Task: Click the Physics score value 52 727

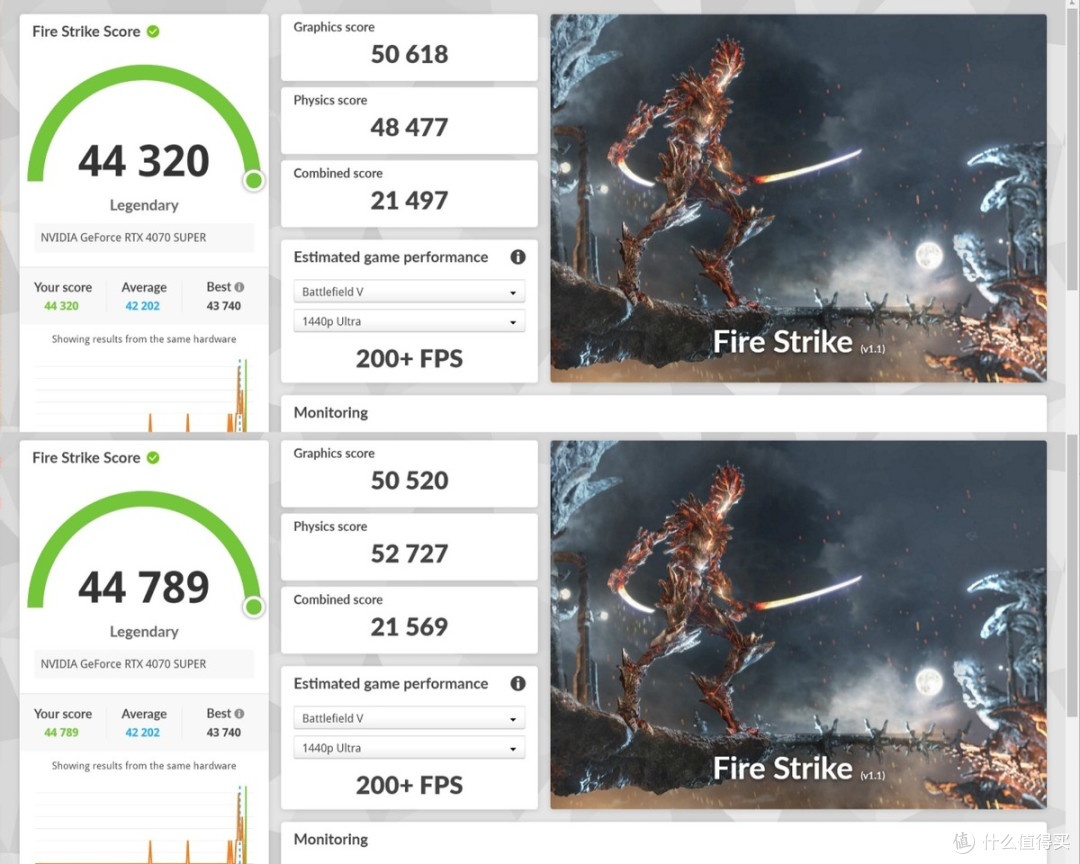Action: [x=409, y=554]
